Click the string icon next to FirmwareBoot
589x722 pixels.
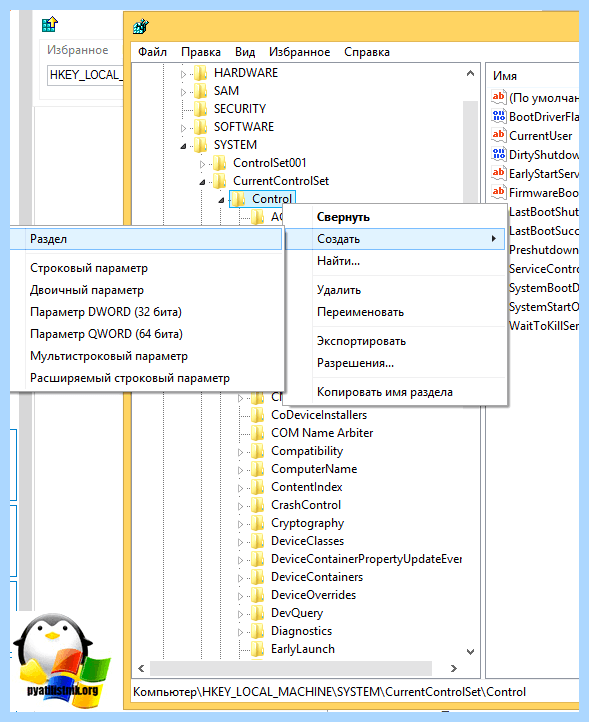499,192
